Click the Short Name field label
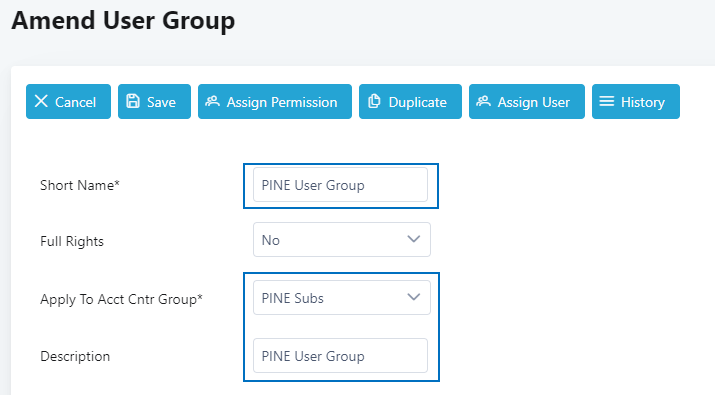 coord(80,185)
